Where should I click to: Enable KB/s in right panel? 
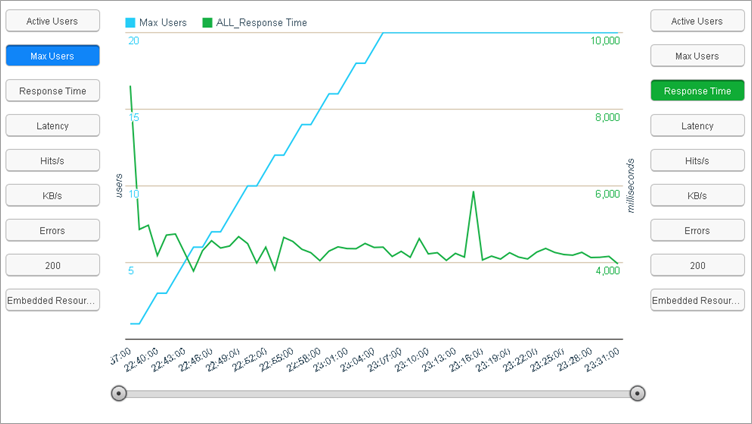[697, 195]
